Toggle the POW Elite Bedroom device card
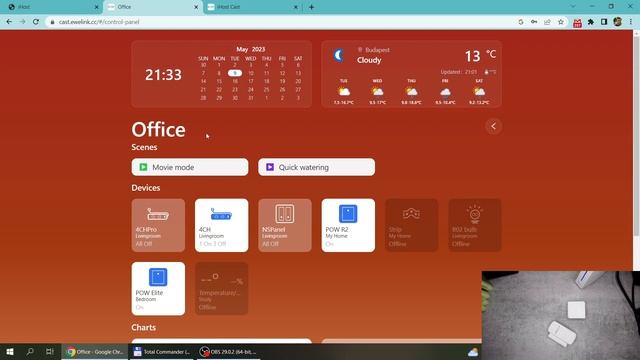The height and width of the screenshot is (360, 640). (x=158, y=289)
